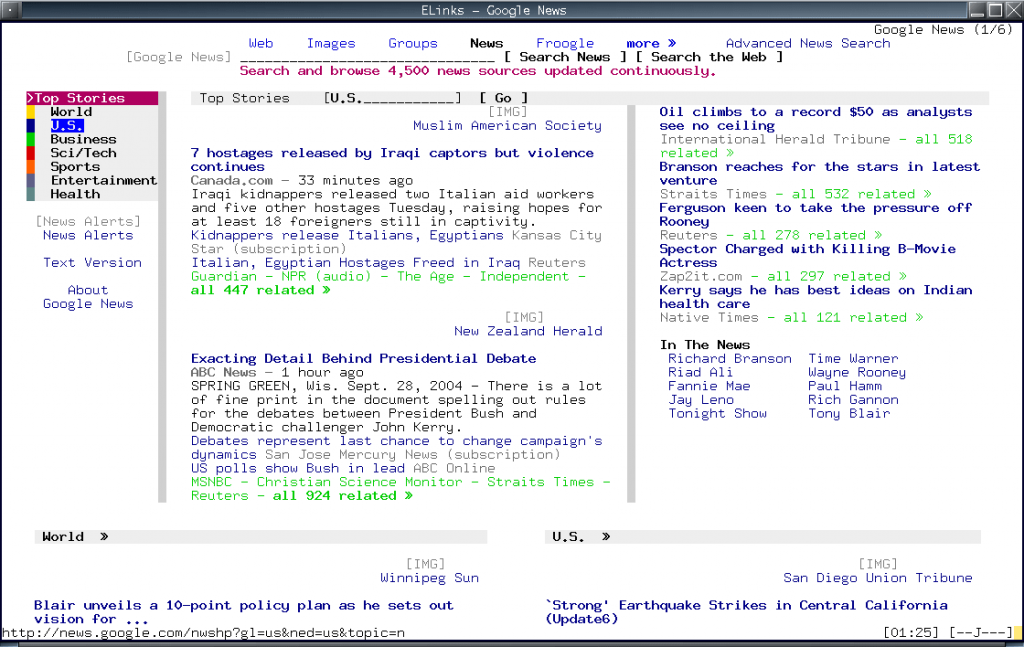Screen dimensions: 1024x647
Task: Click the Google News logo placeholder
Action: [x=178, y=57]
